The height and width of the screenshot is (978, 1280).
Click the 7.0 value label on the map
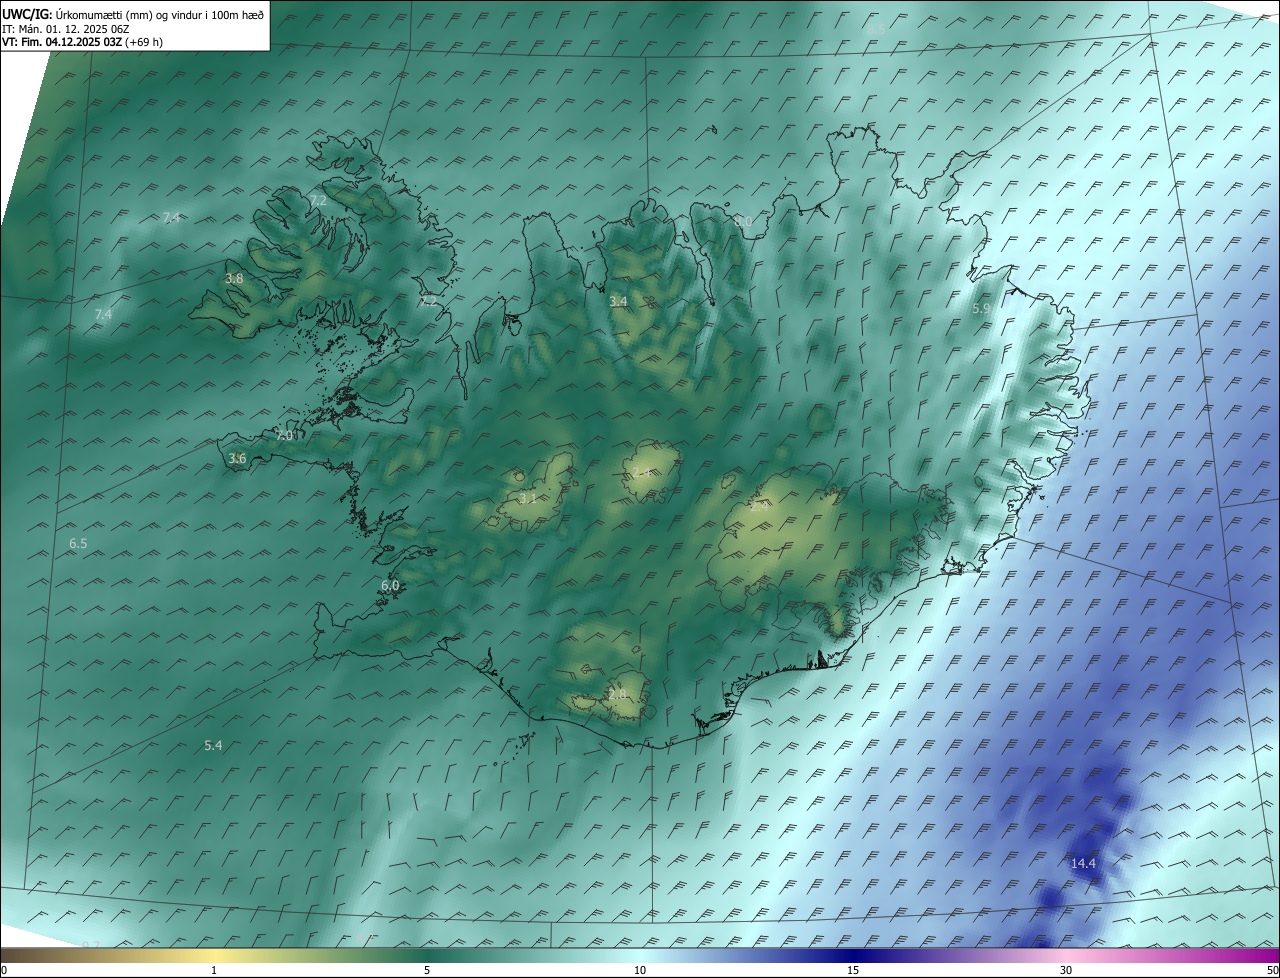285,436
